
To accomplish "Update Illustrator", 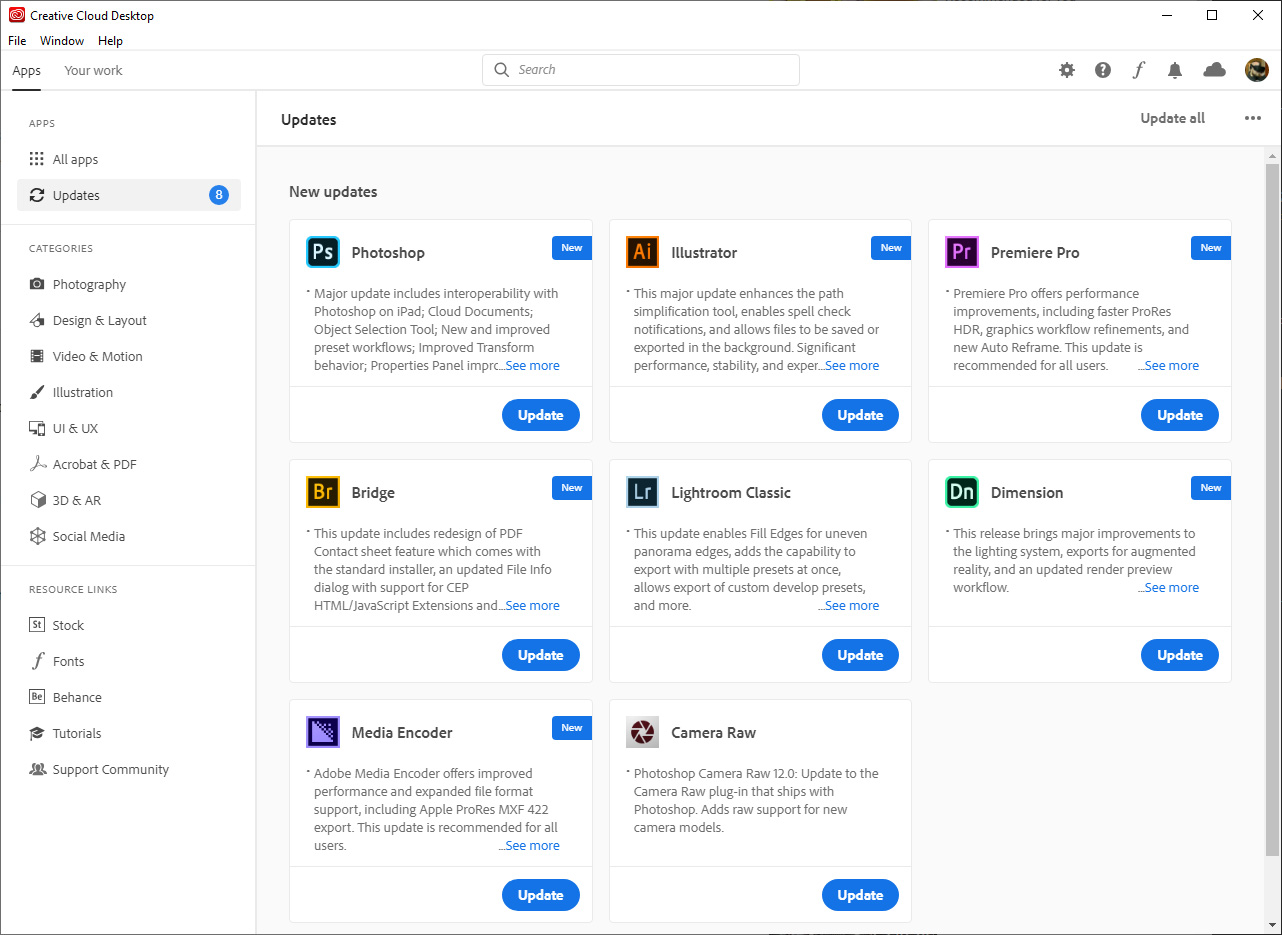I will click(860, 415).
